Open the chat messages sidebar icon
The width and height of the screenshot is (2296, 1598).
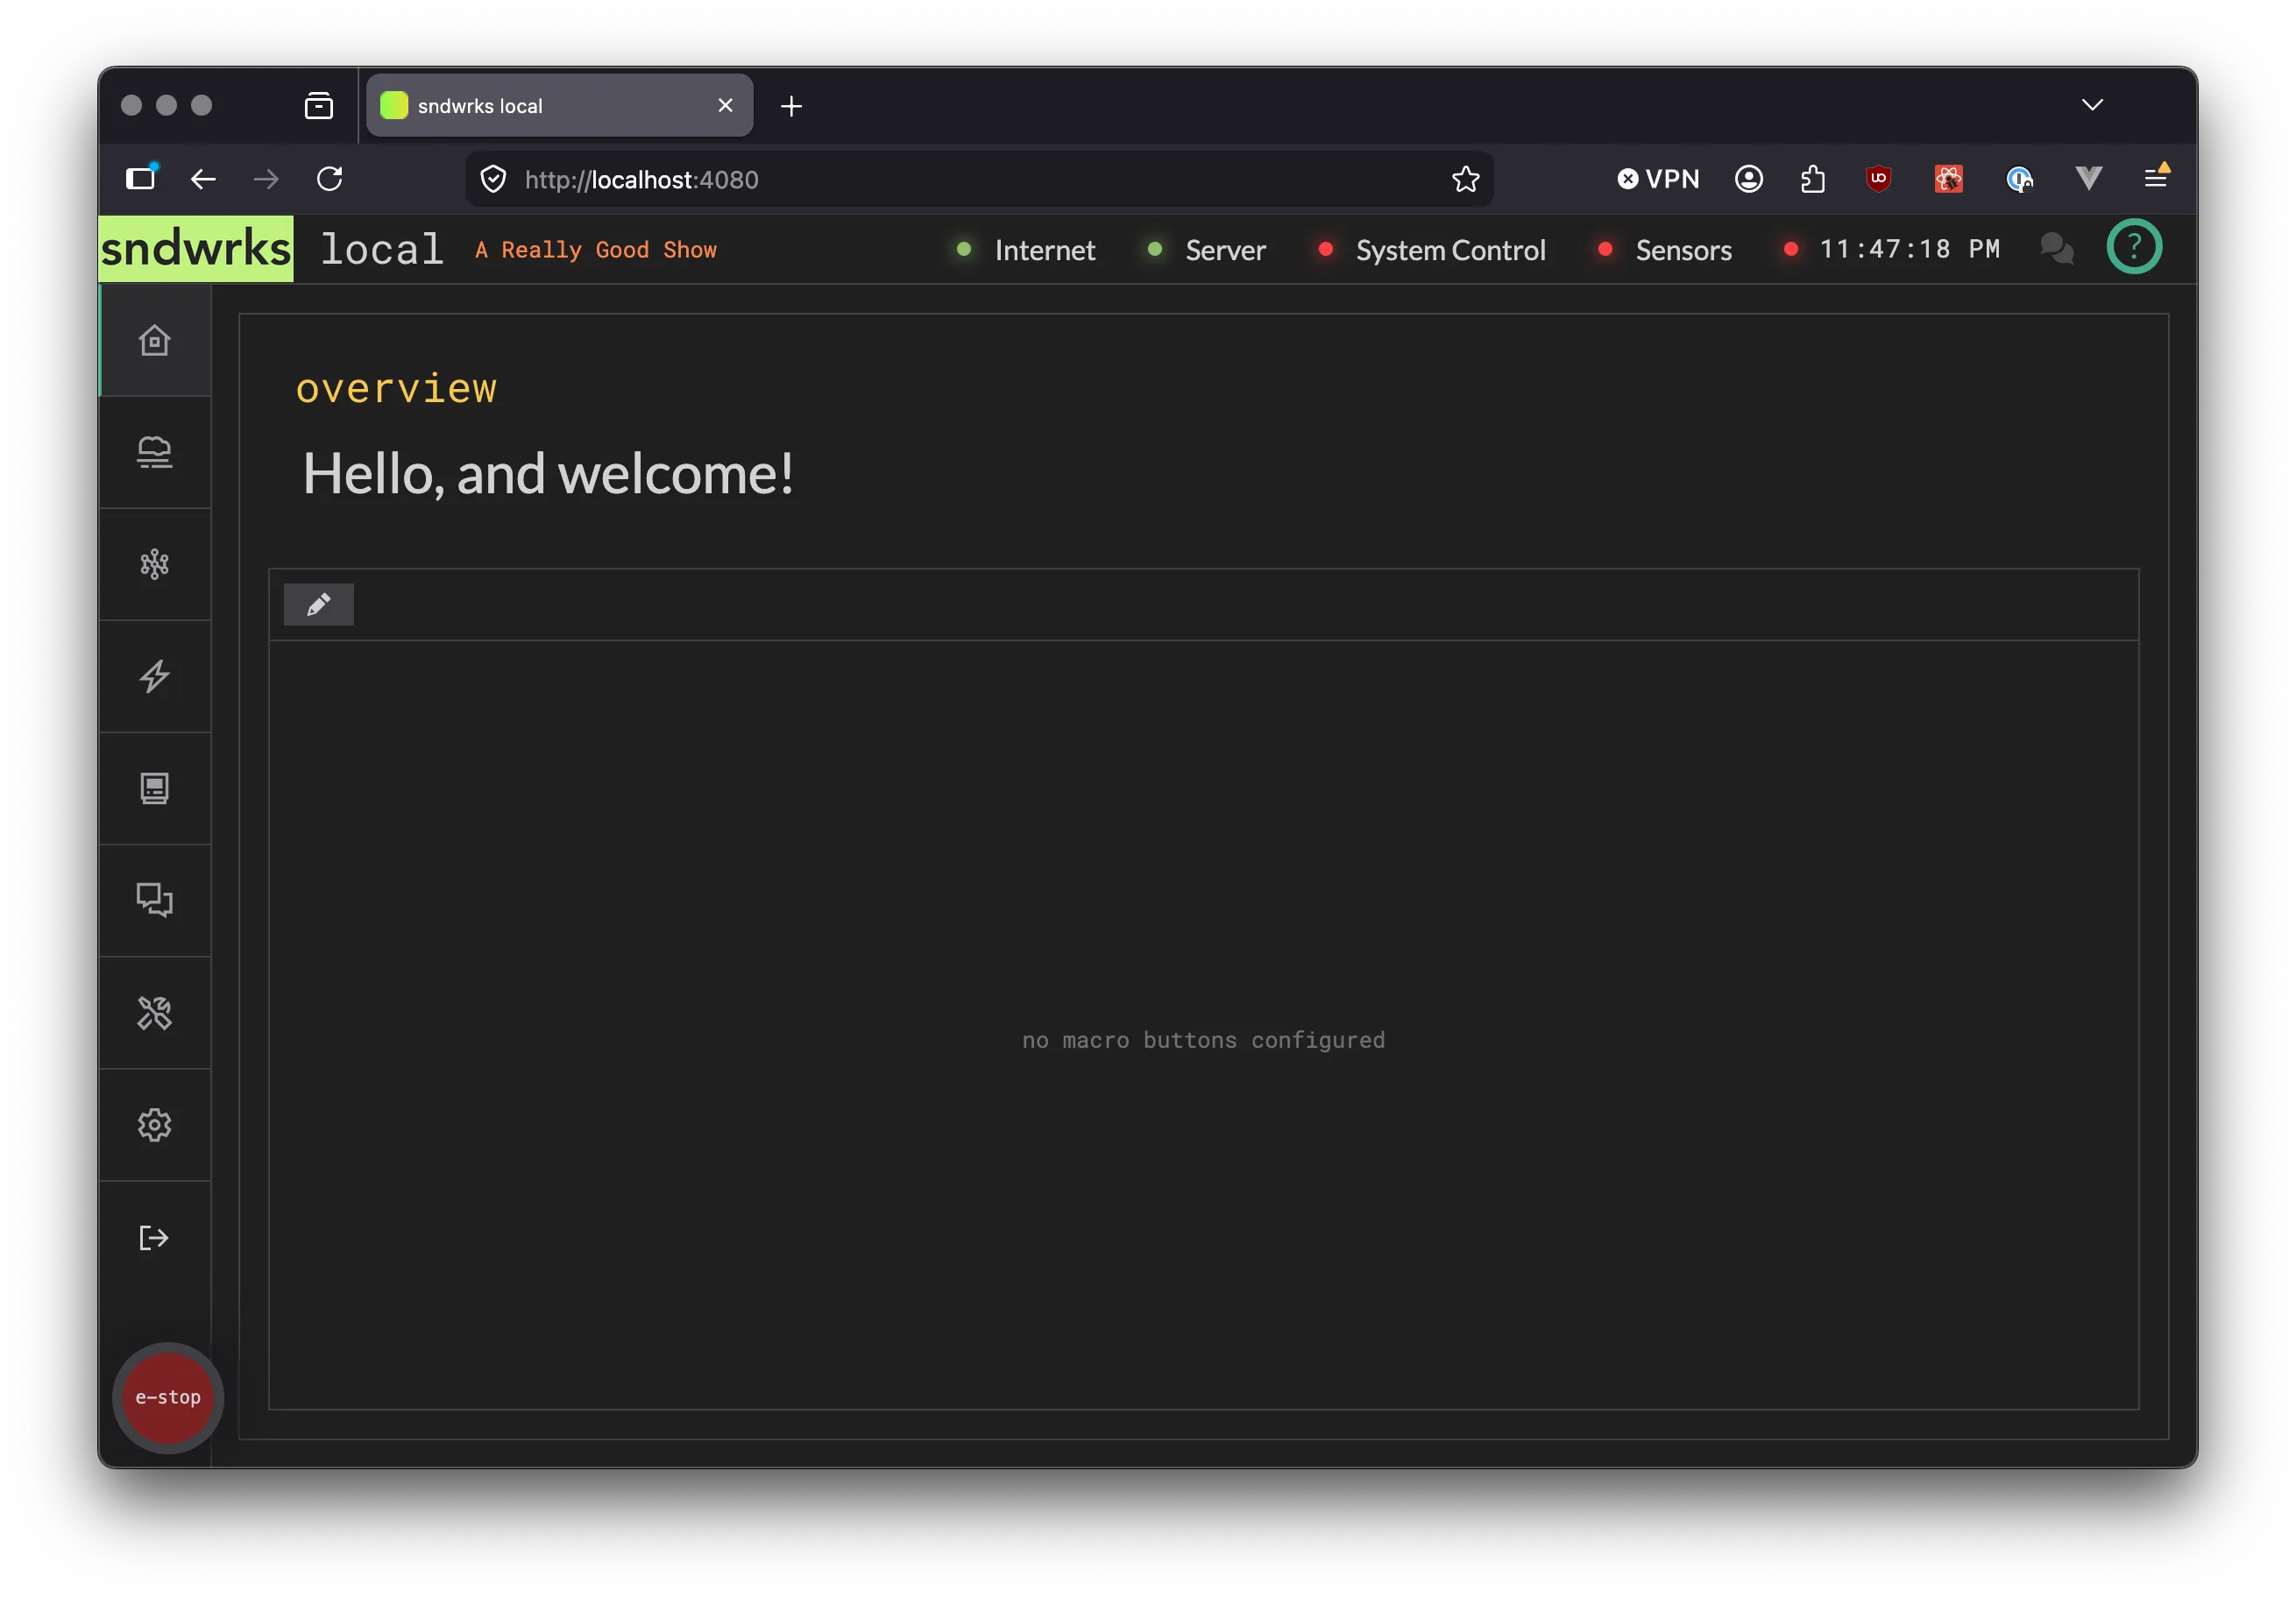coord(154,900)
